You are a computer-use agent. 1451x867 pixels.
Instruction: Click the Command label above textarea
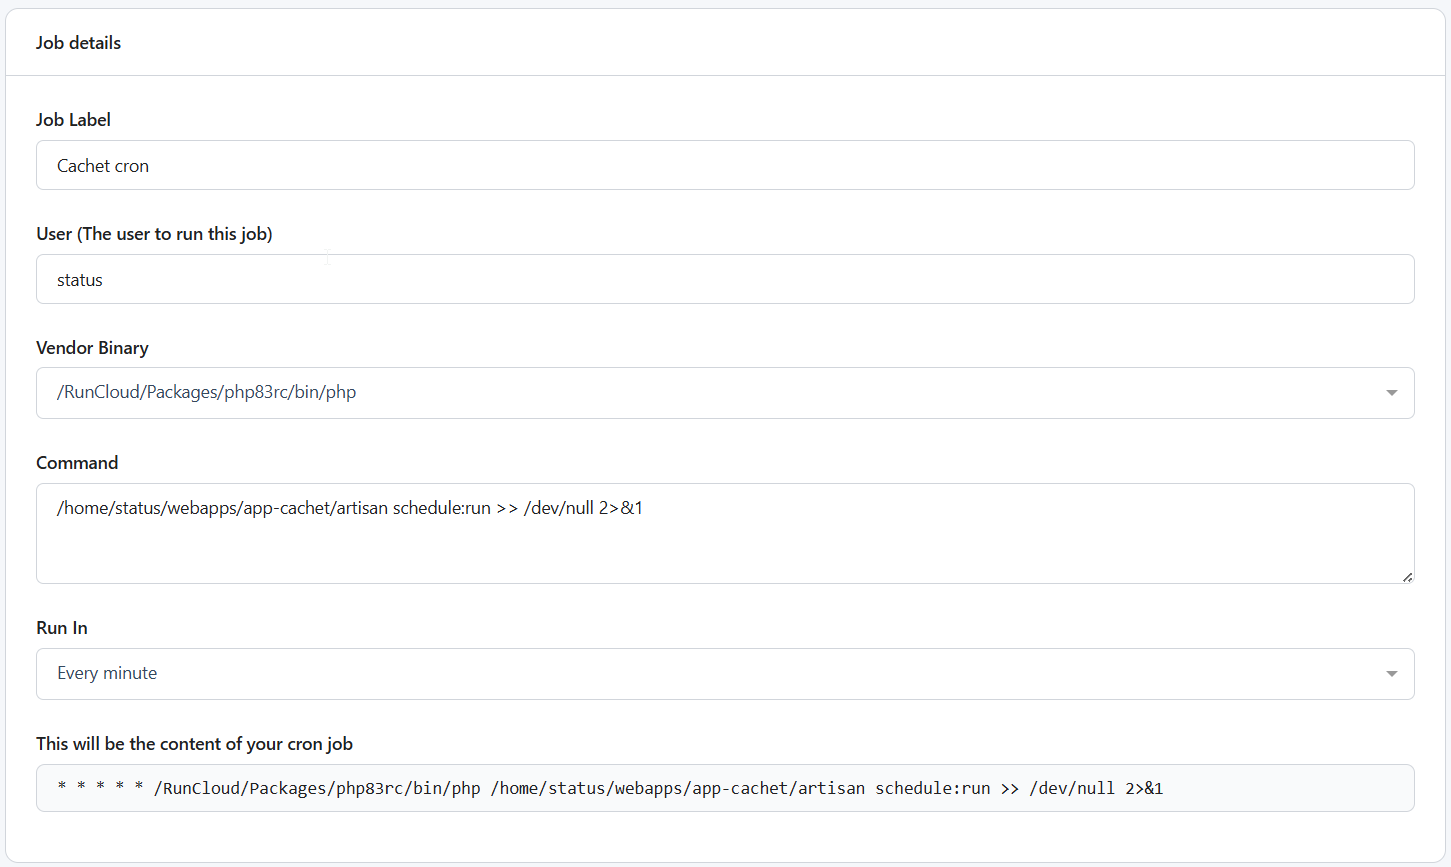coord(77,463)
